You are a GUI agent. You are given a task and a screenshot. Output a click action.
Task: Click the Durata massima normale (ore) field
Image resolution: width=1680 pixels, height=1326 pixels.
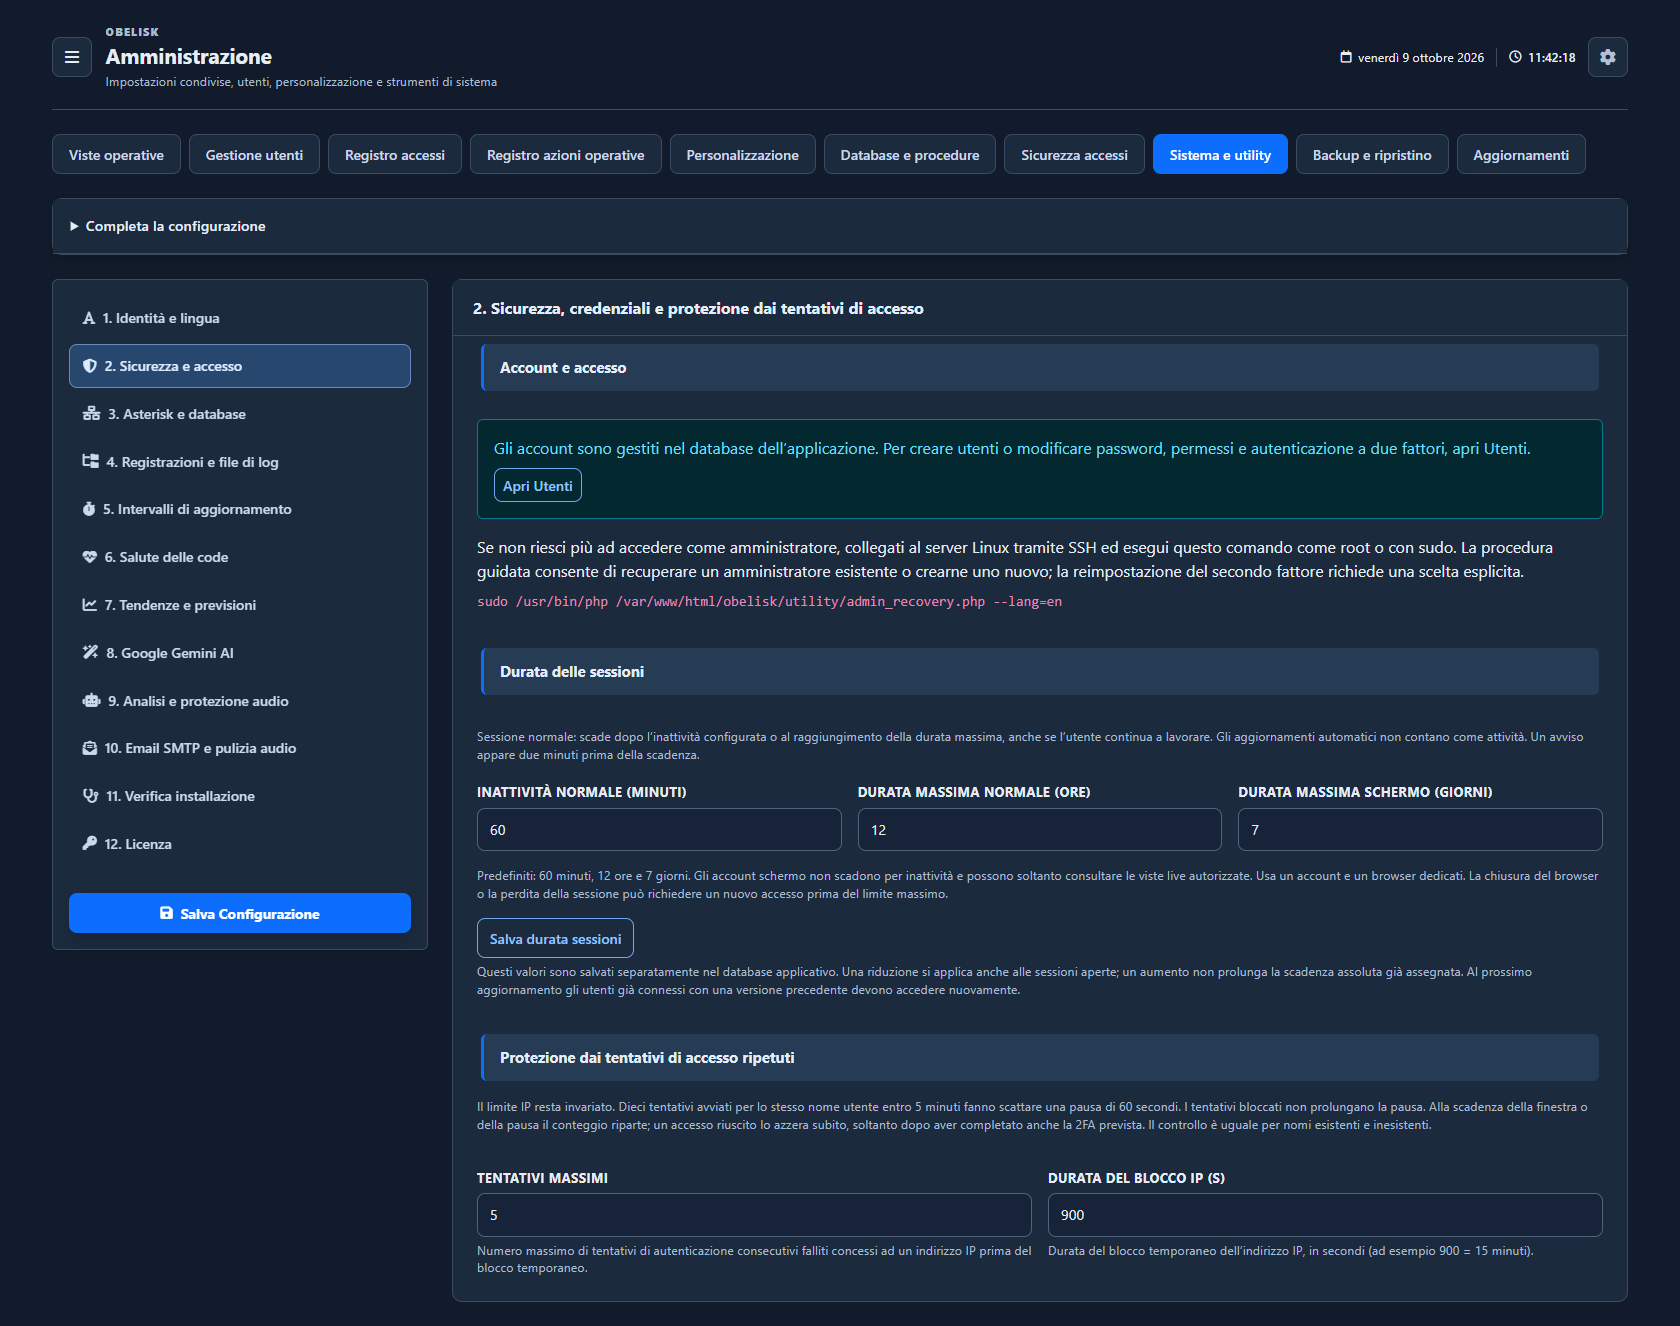point(1040,829)
